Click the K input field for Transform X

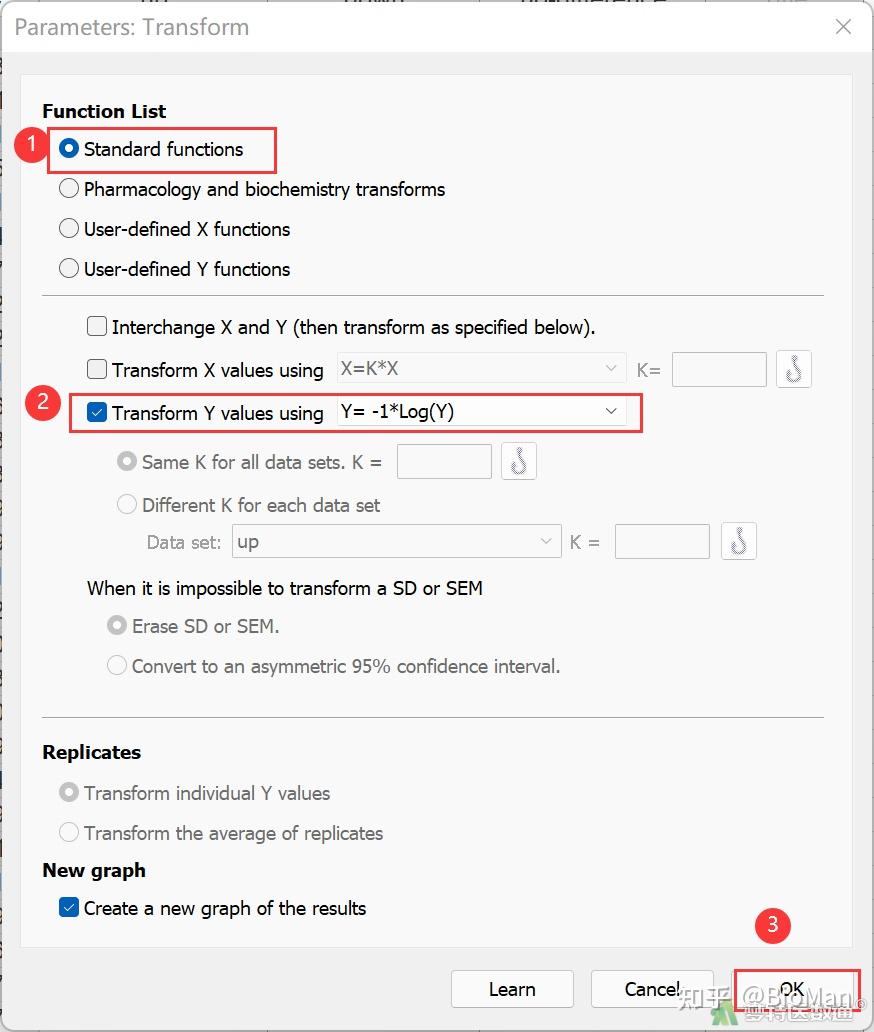click(x=719, y=369)
